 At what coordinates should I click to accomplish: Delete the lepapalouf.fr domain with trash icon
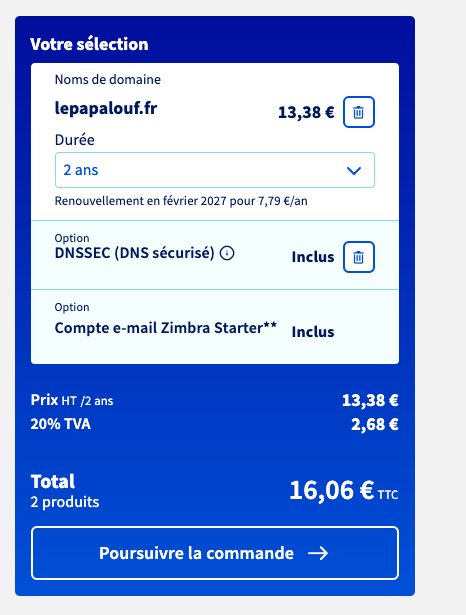[359, 112]
